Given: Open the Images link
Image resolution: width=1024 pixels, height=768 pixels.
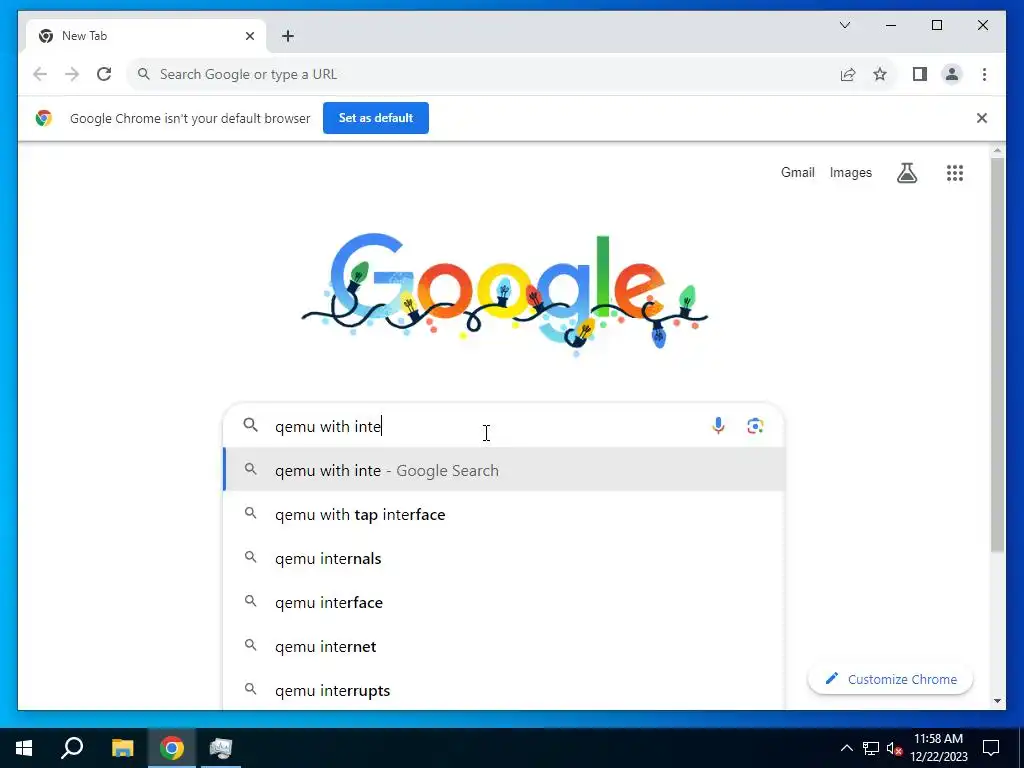Looking at the screenshot, I should [850, 172].
